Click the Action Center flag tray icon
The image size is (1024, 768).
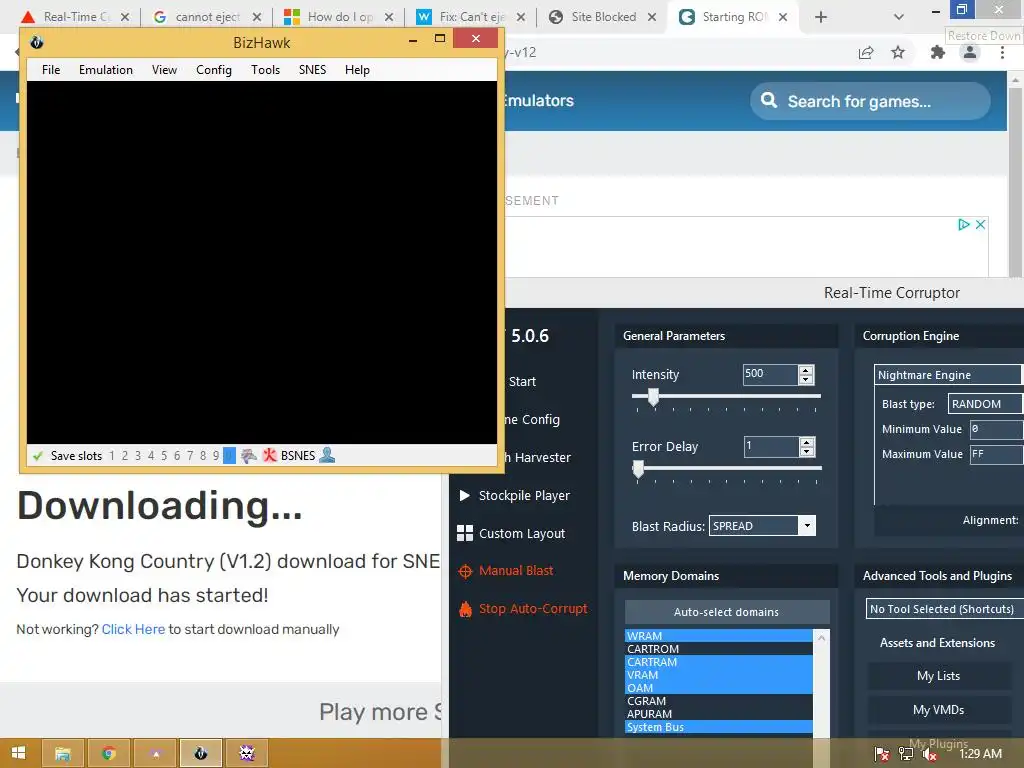point(882,754)
